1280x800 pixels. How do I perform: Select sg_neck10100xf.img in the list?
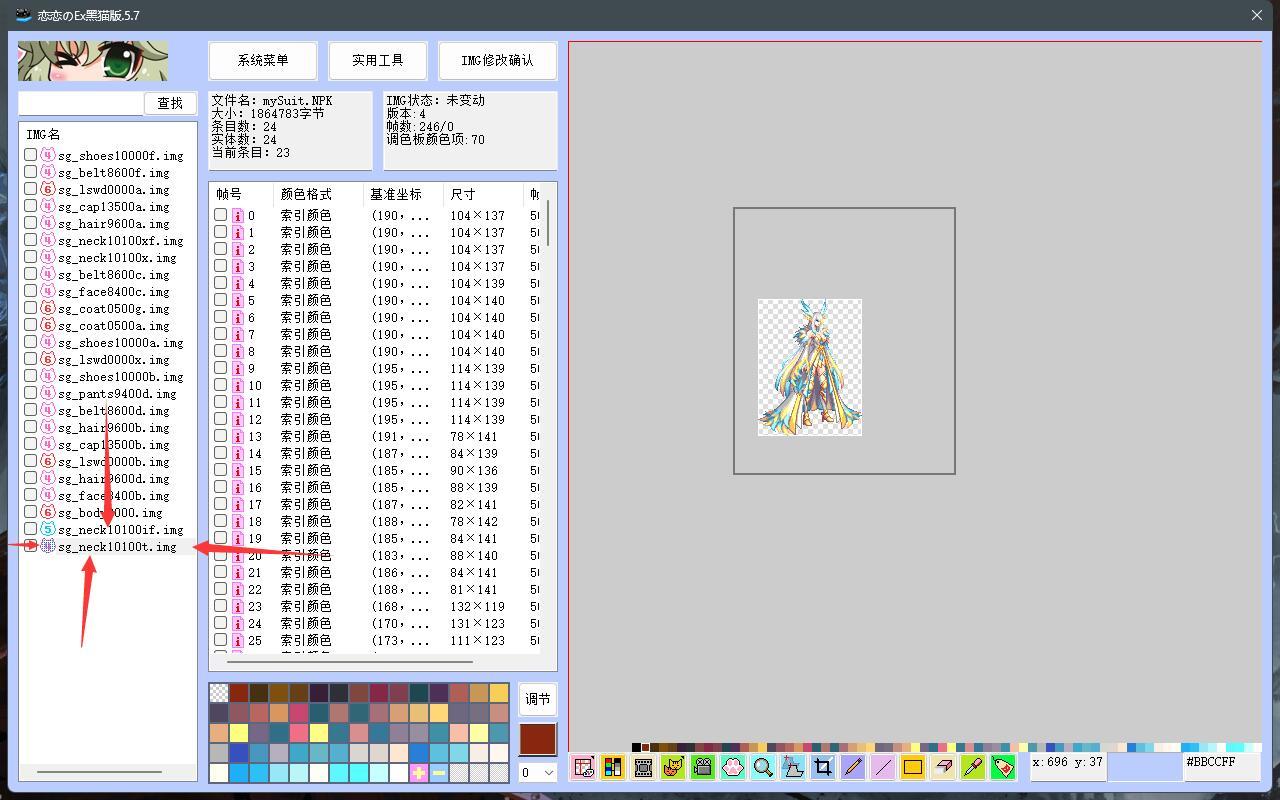pos(121,240)
